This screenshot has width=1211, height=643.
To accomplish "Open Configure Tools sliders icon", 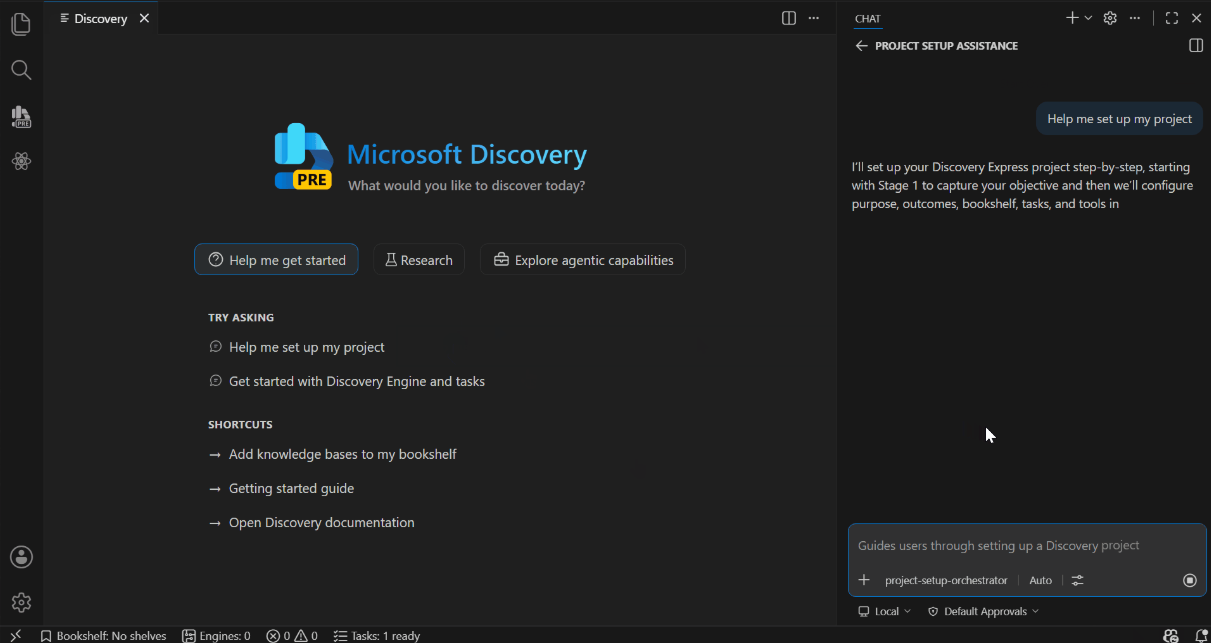I will [x=1077, y=580].
